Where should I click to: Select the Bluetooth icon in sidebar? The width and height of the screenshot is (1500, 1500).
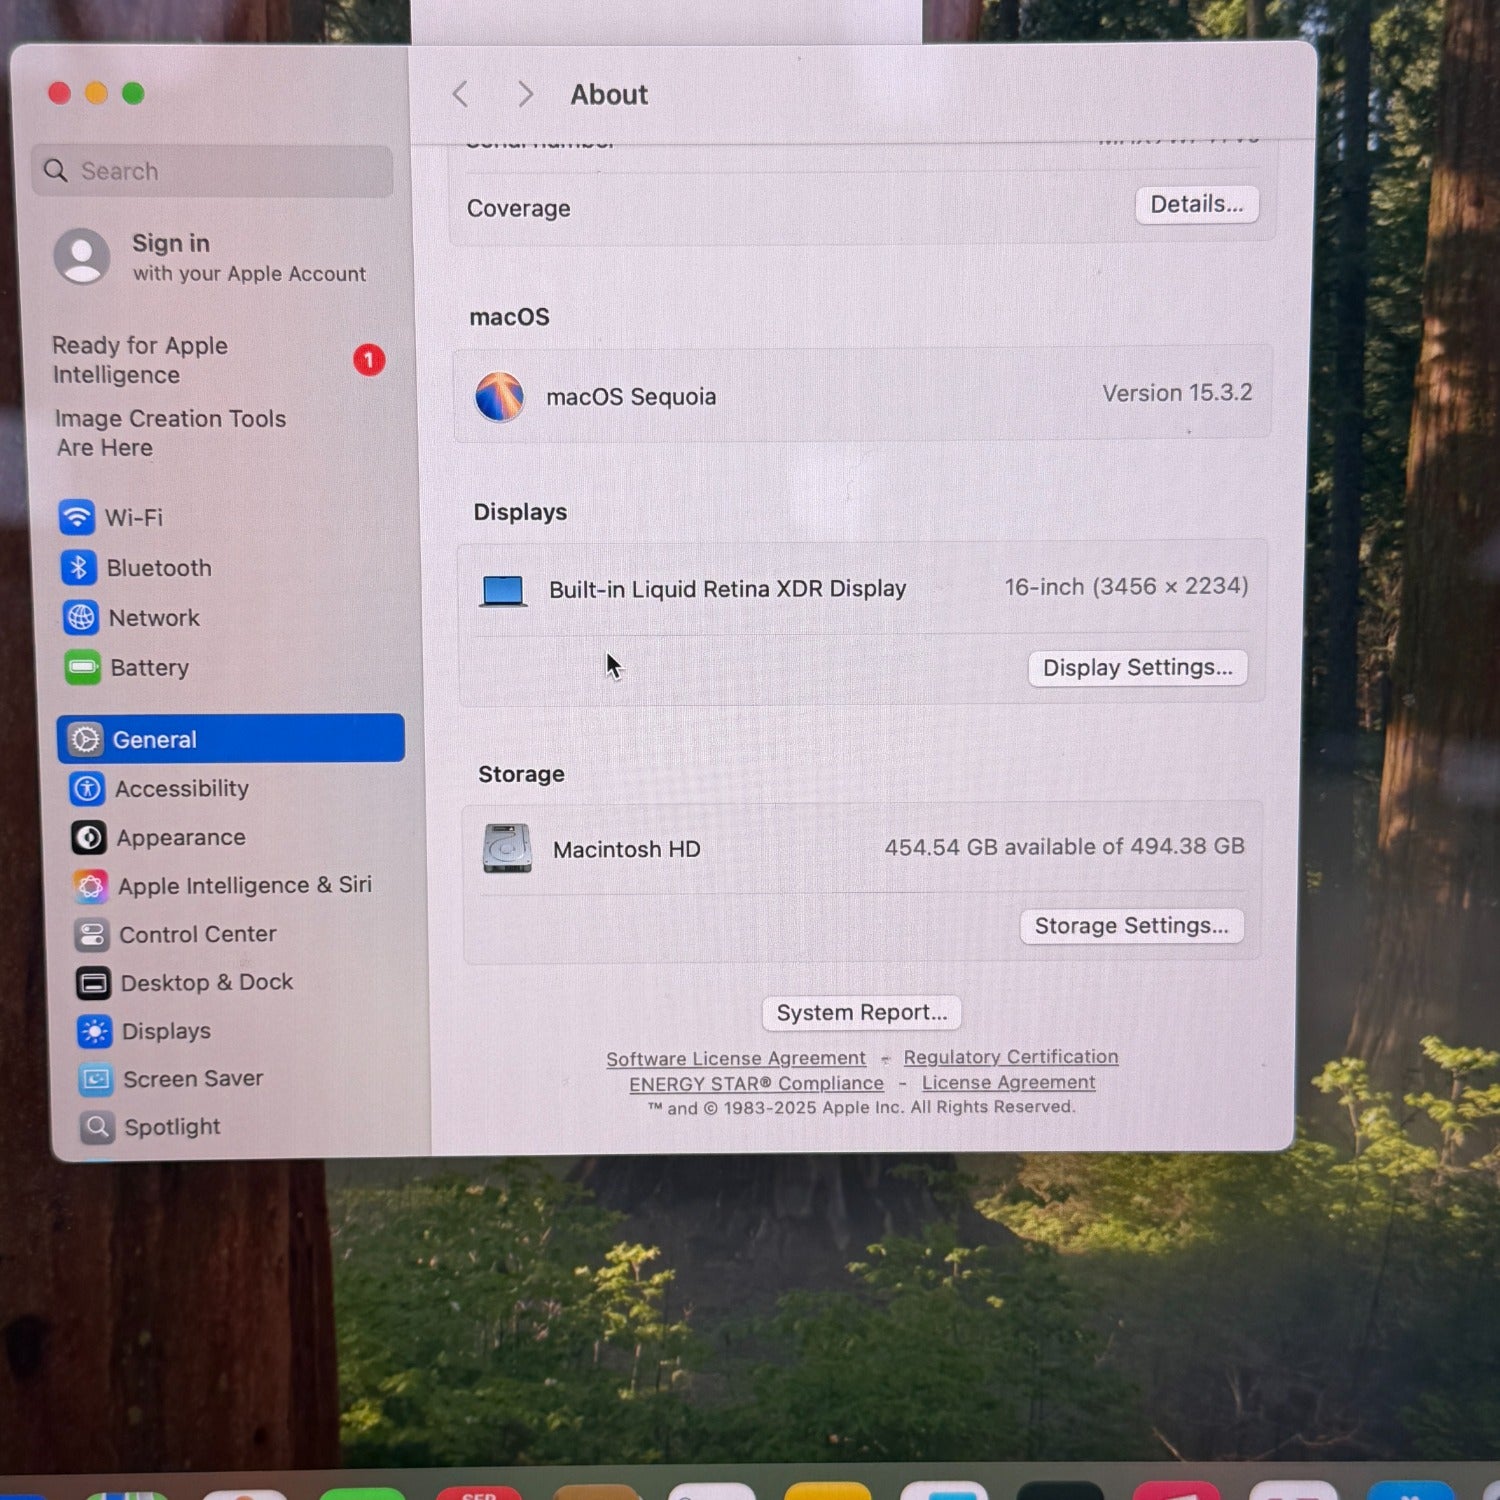tap(78, 567)
